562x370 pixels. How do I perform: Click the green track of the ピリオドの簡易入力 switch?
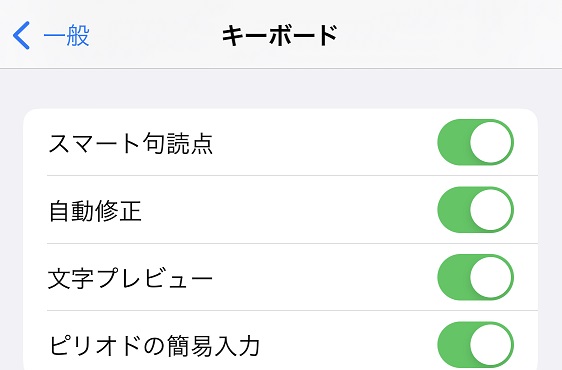tap(453, 345)
